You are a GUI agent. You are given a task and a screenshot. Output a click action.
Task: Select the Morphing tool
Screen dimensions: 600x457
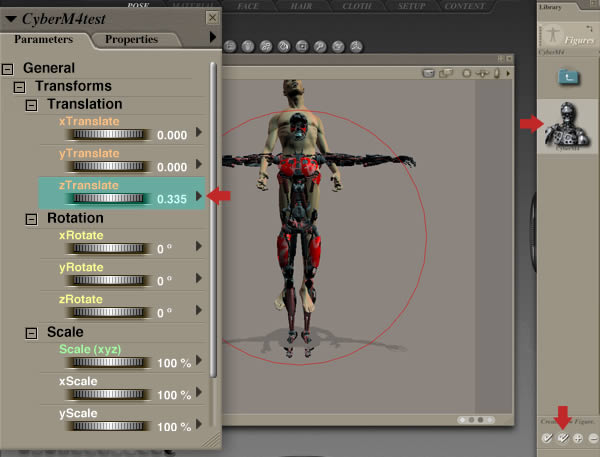point(338,46)
